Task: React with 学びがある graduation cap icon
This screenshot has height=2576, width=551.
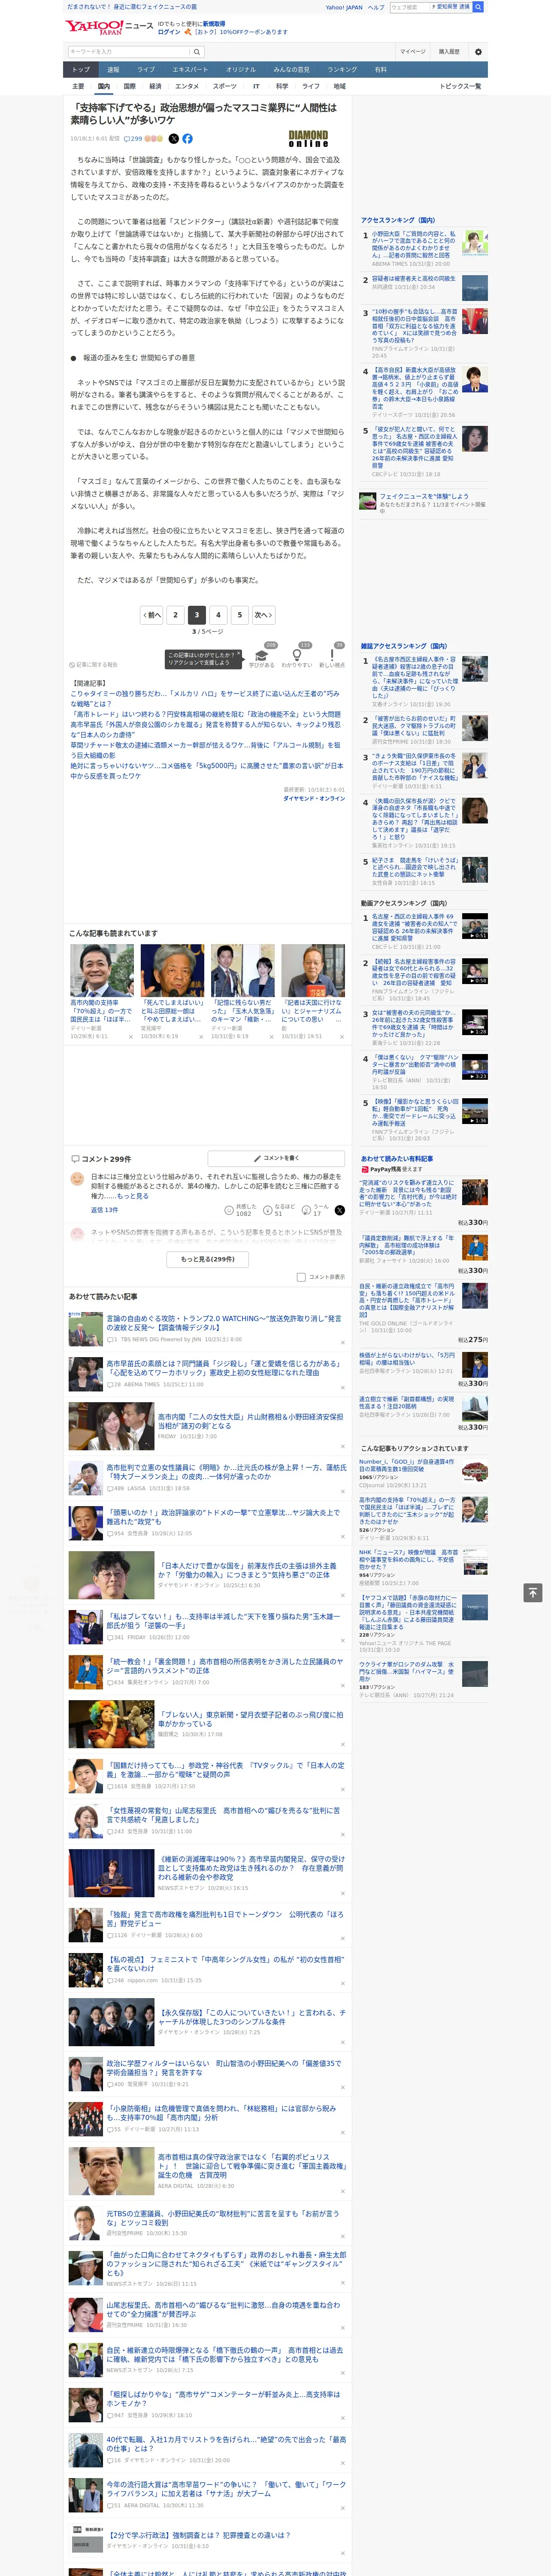Action: (262, 655)
